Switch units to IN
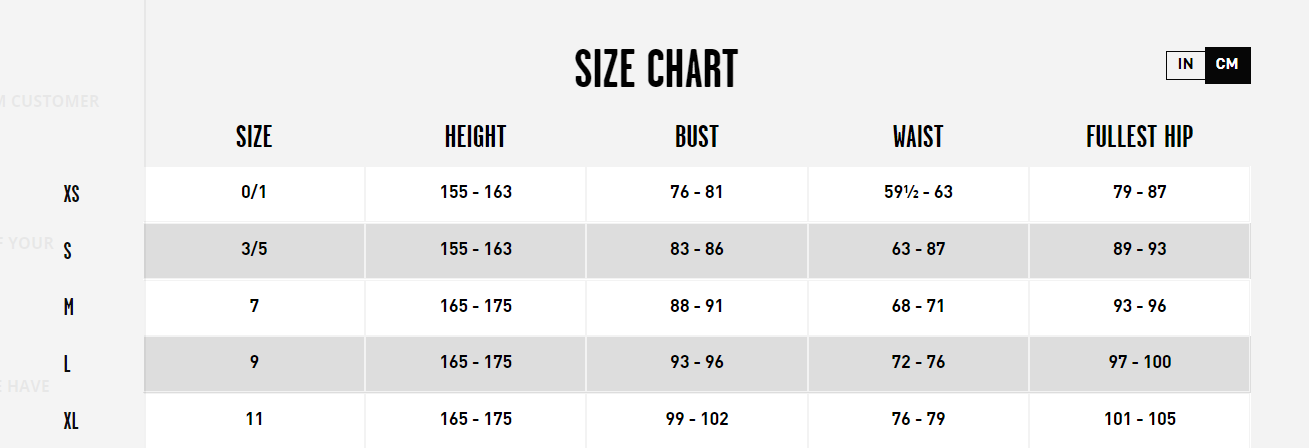Viewport: 1309px width, 448px height. click(x=1186, y=65)
